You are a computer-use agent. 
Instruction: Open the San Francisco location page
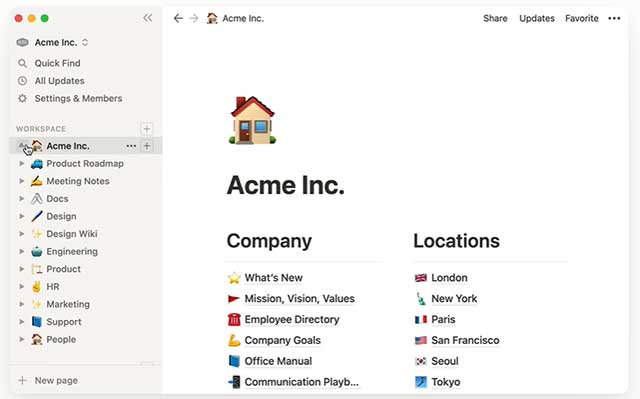click(x=465, y=340)
